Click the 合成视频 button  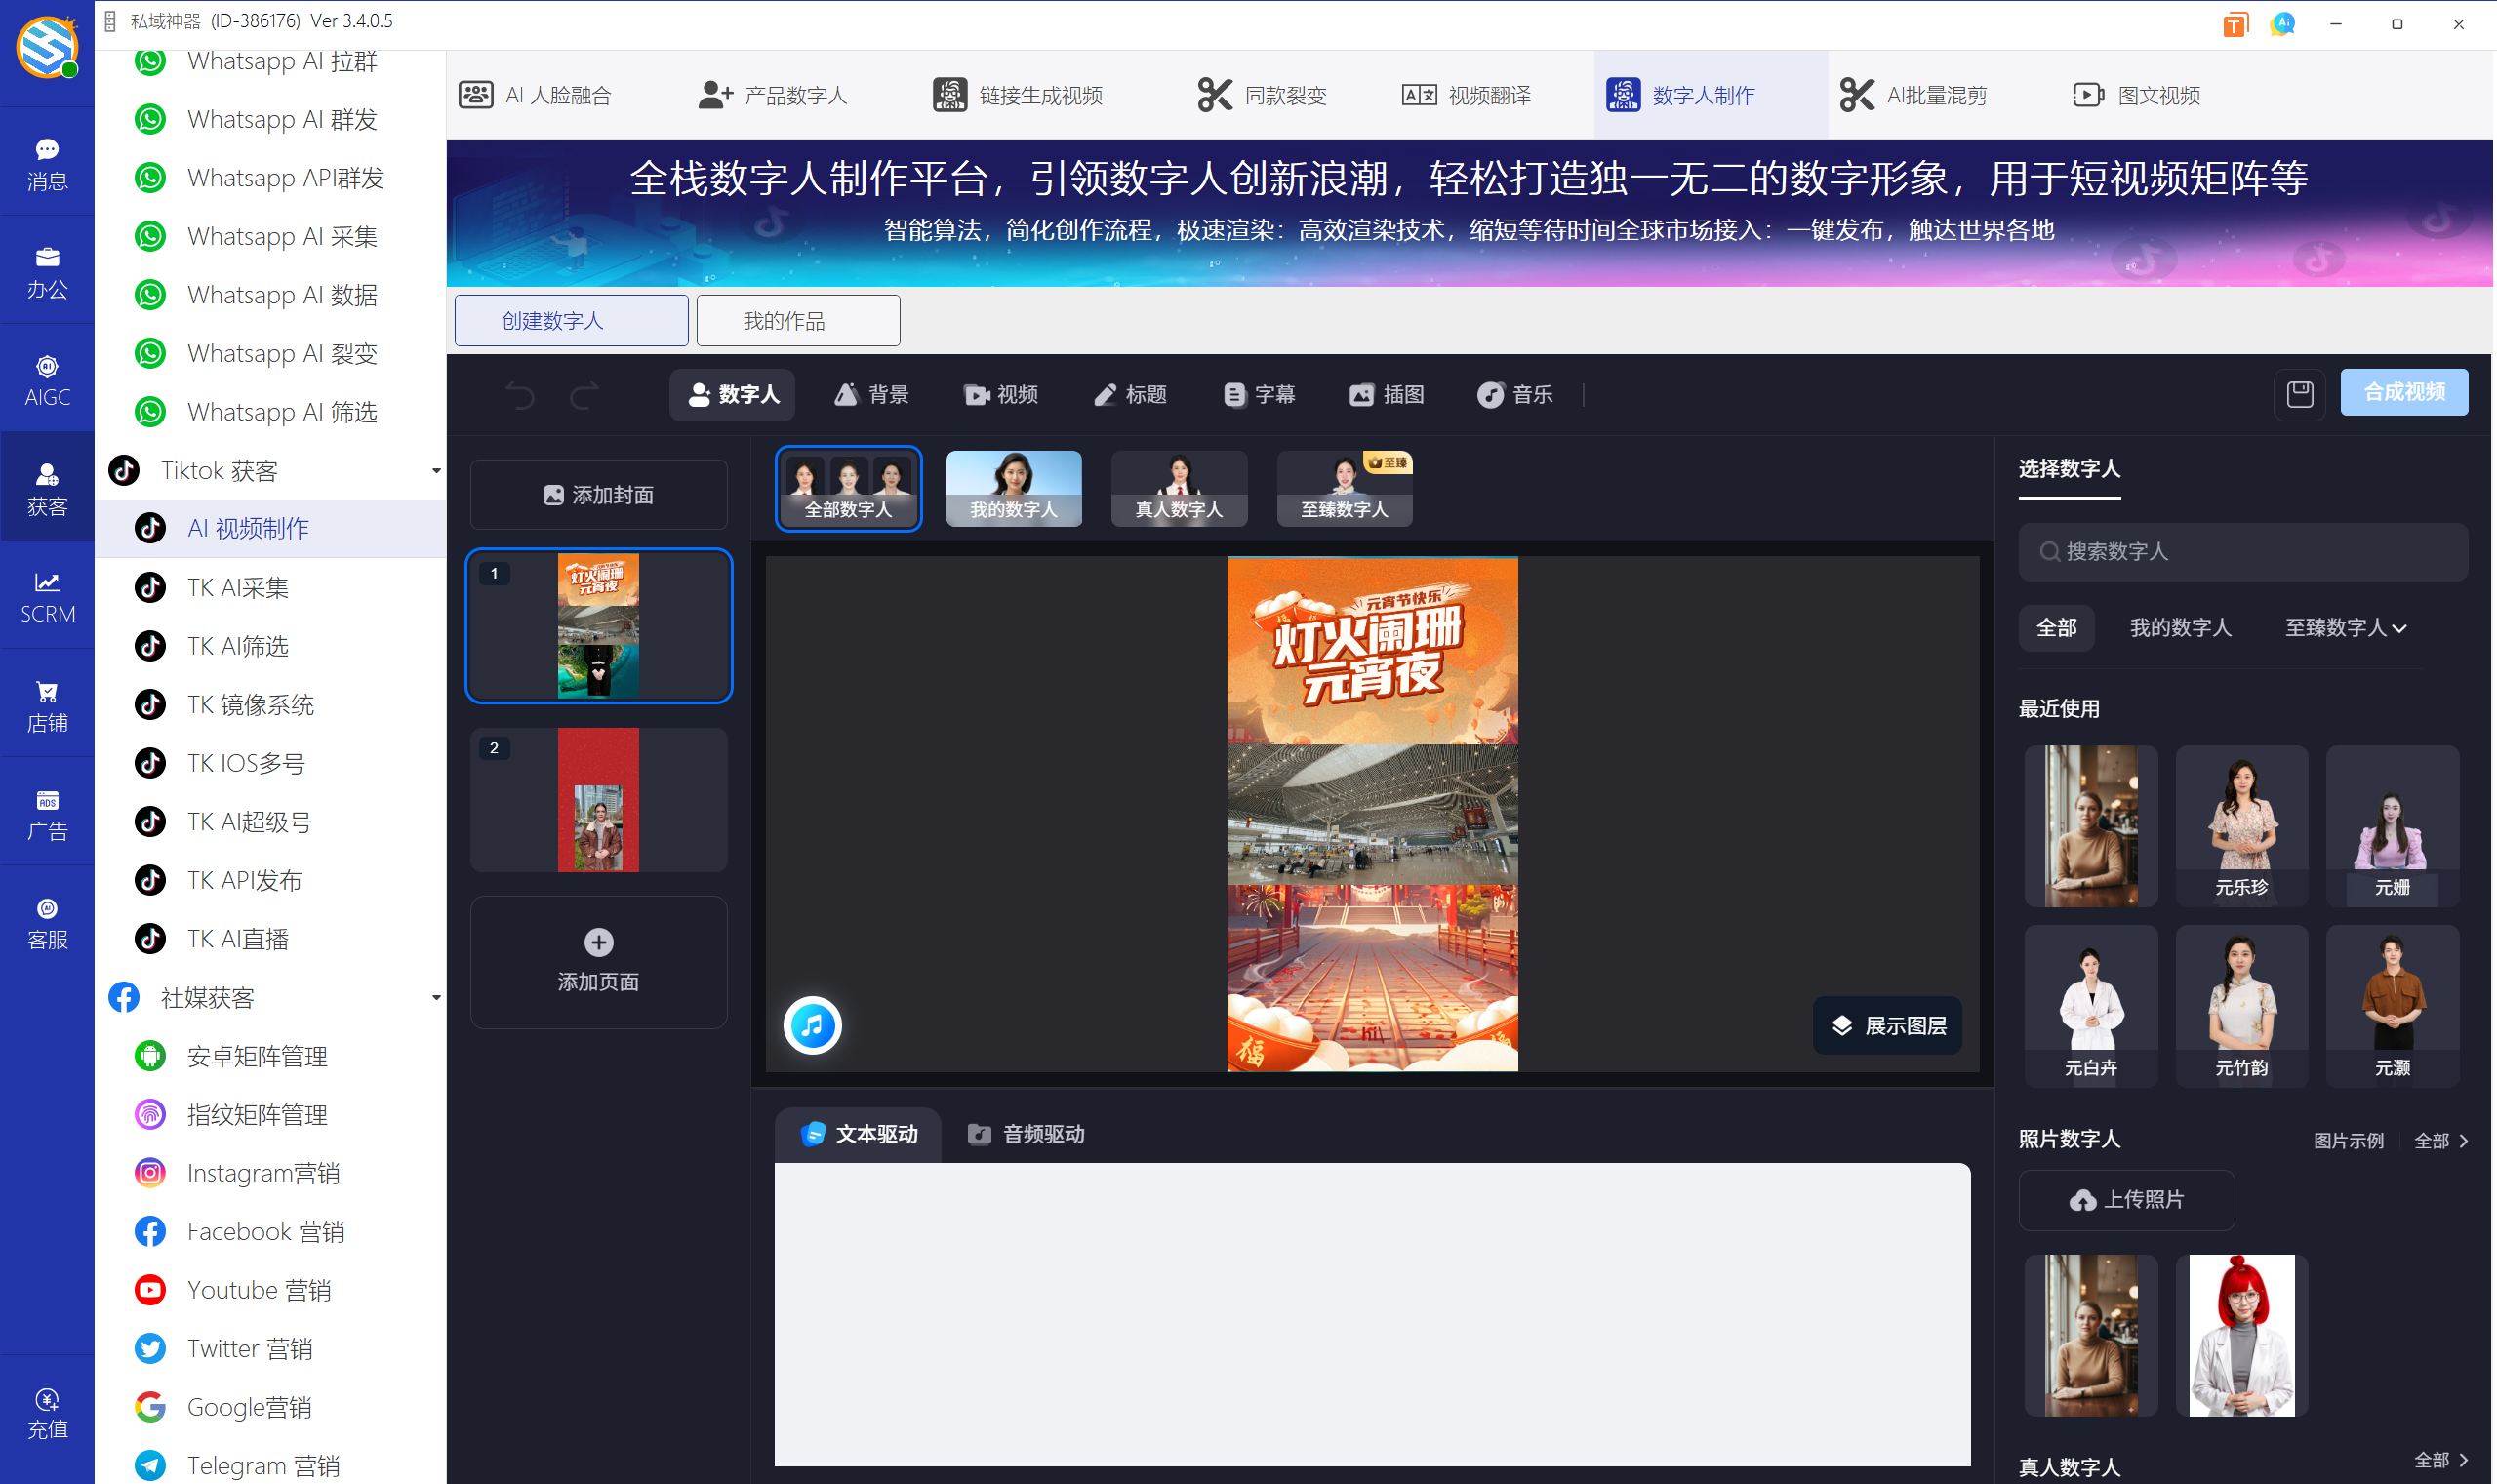pos(2404,392)
